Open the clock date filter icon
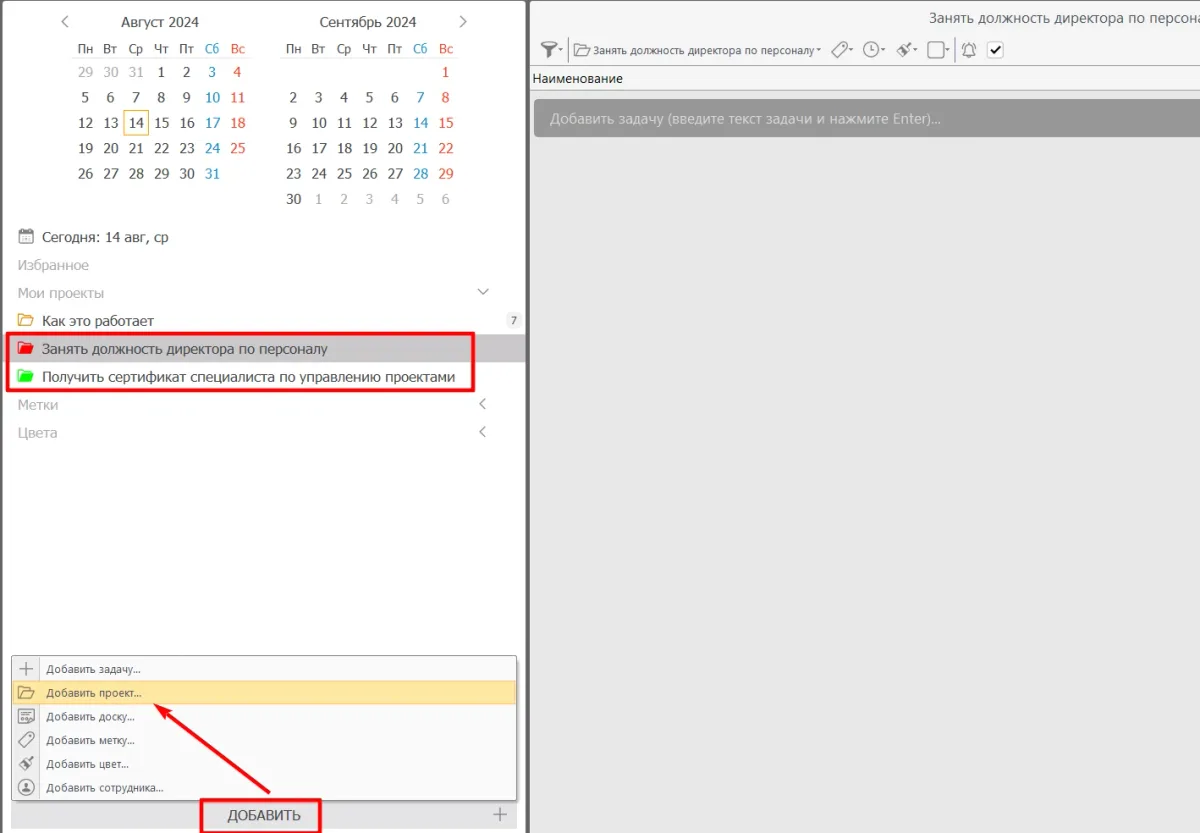1200x833 pixels. point(872,49)
